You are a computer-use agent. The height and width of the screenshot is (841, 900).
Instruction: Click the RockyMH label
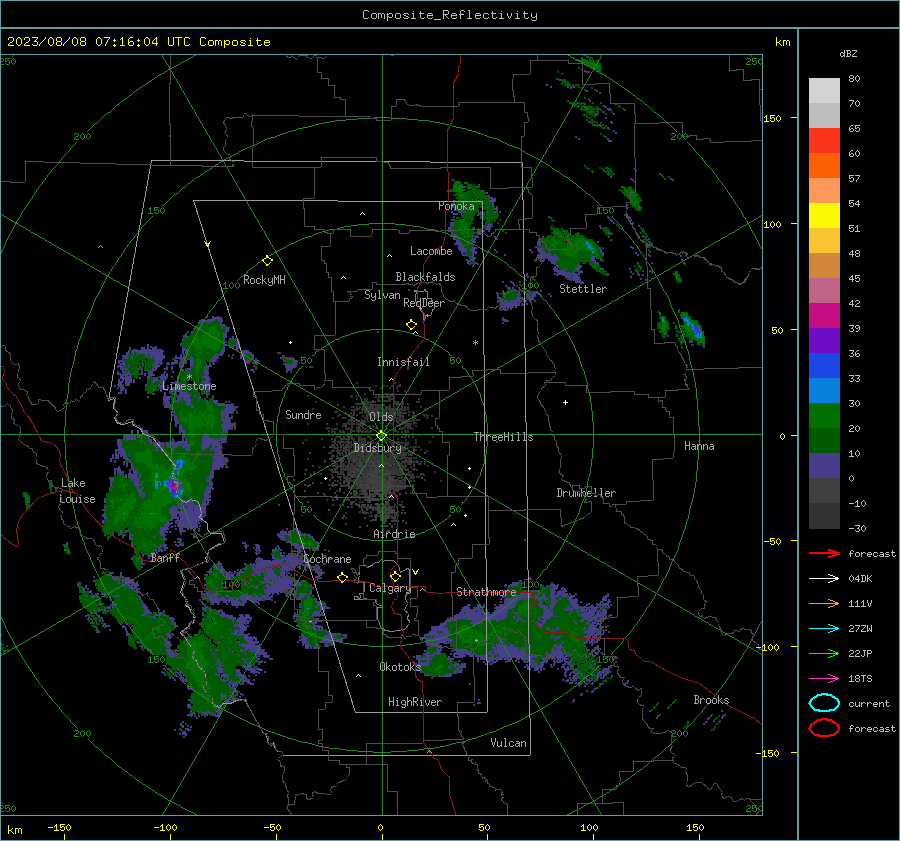264,280
